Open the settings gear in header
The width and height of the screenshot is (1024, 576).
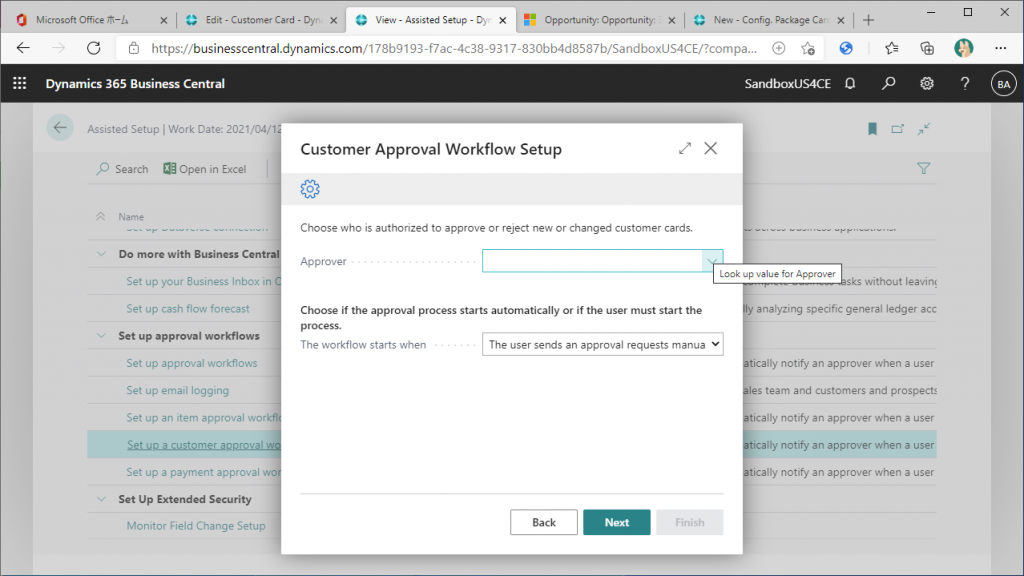tap(927, 84)
